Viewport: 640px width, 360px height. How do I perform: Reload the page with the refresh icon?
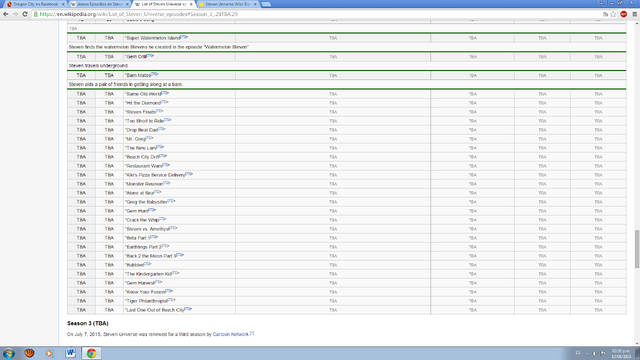click(x=25, y=14)
